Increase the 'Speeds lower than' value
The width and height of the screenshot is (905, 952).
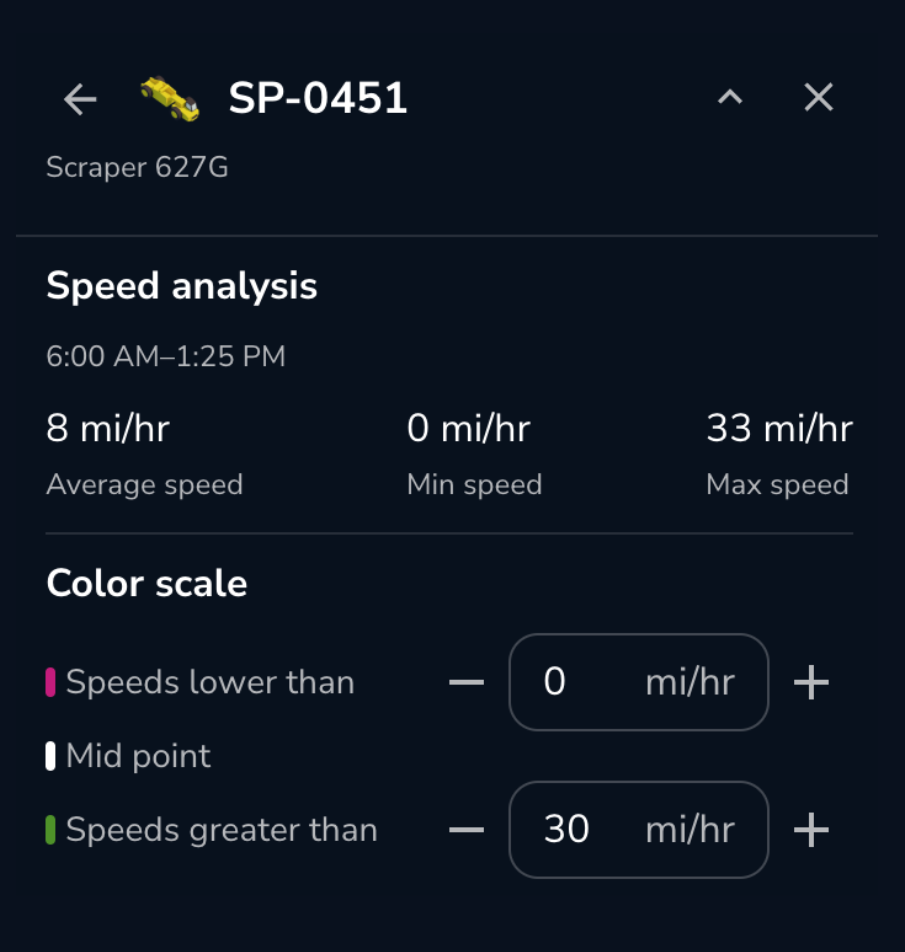click(811, 683)
